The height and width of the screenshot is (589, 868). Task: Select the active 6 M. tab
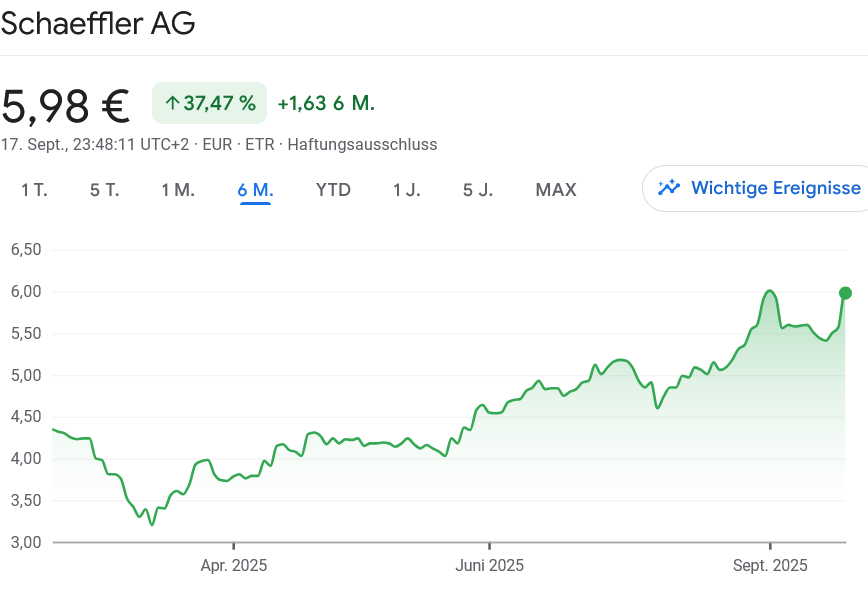[x=255, y=190]
